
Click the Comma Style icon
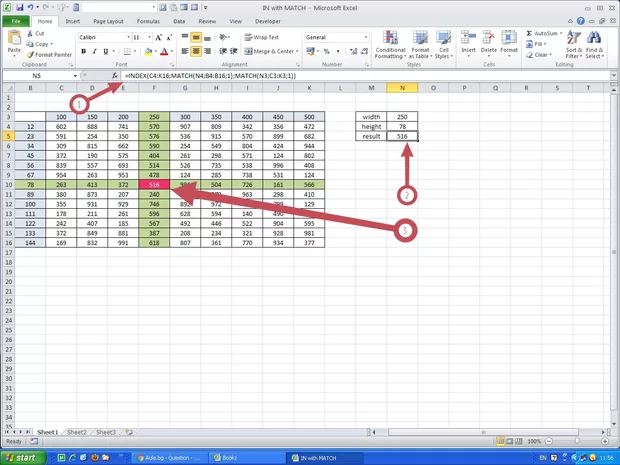click(338, 51)
